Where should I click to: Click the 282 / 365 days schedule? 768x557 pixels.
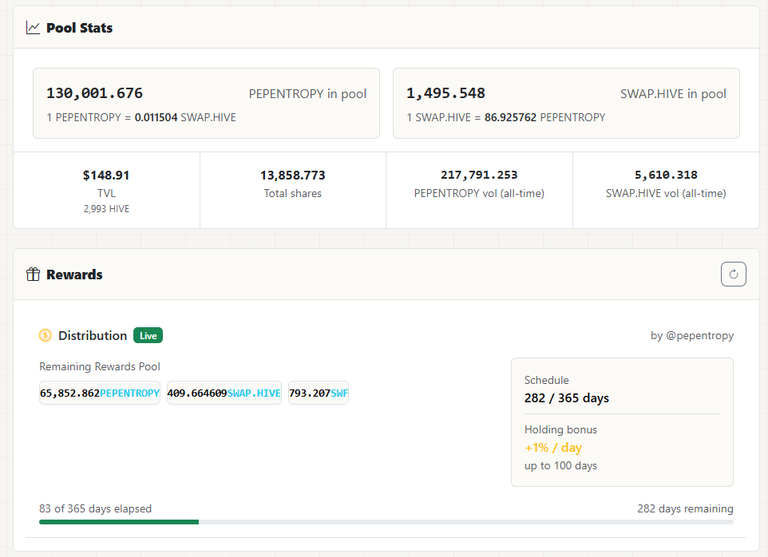(567, 398)
